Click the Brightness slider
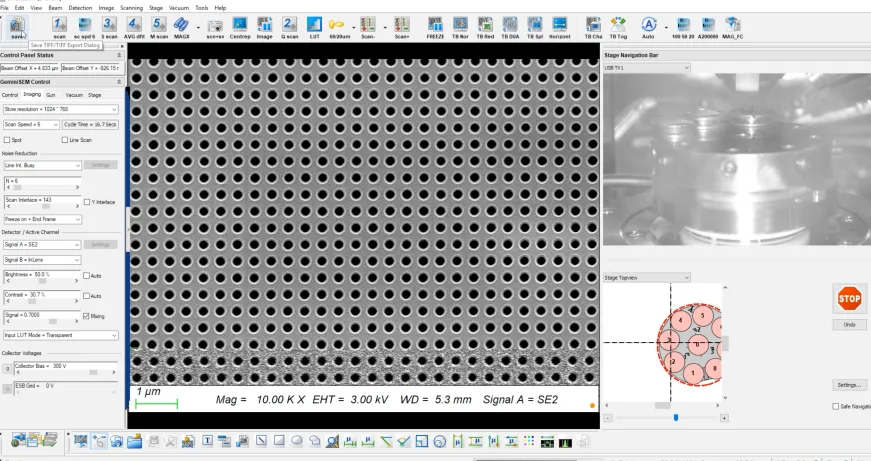The height and width of the screenshot is (461, 871). (x=42, y=281)
